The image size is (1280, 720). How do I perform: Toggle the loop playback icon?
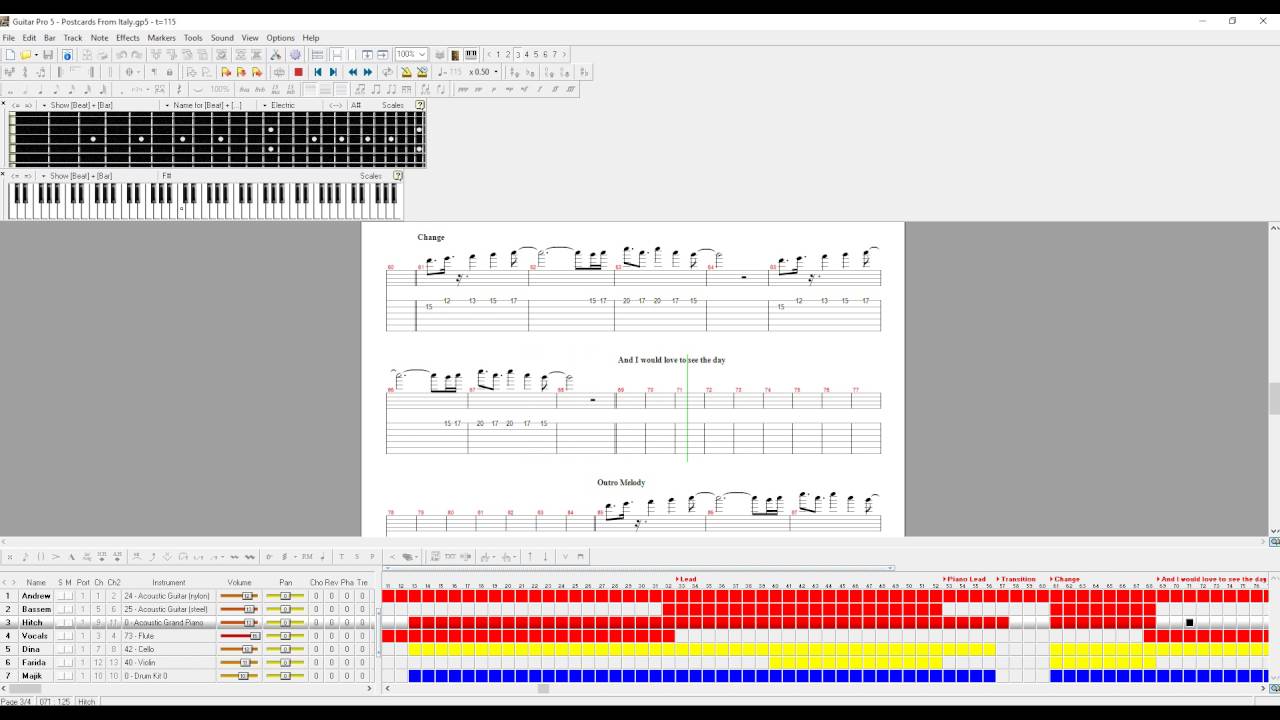[x=387, y=72]
